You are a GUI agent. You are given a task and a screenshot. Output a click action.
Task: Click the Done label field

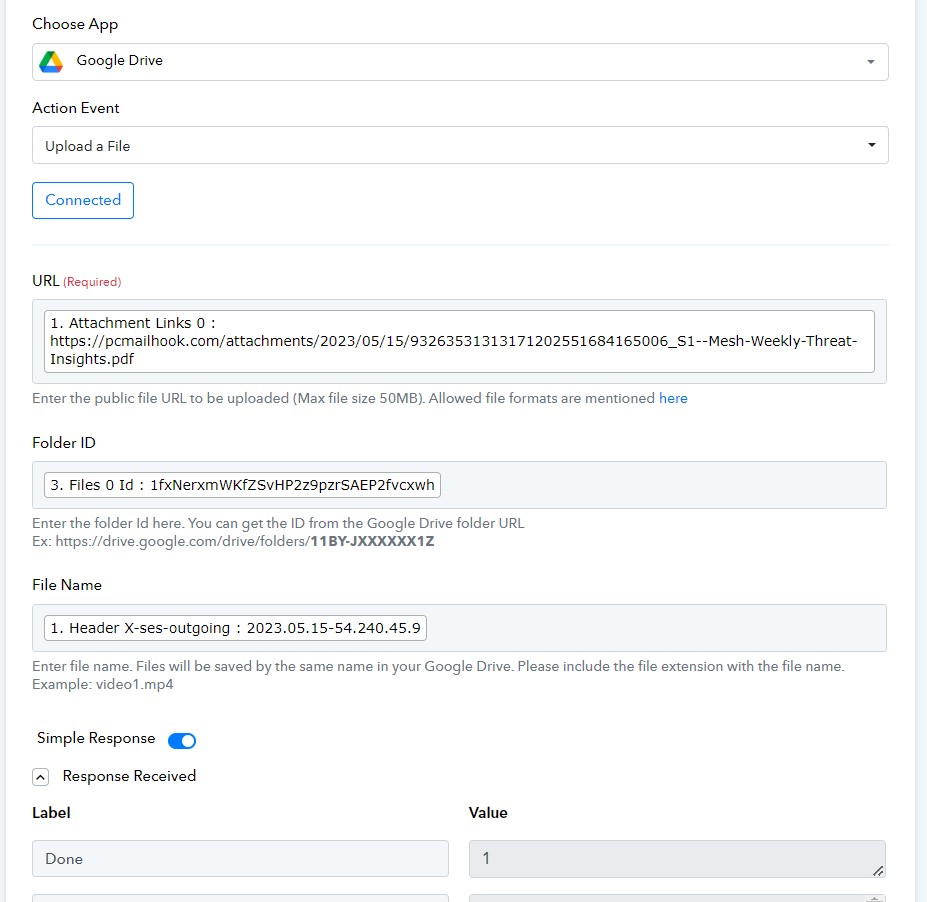click(240, 858)
